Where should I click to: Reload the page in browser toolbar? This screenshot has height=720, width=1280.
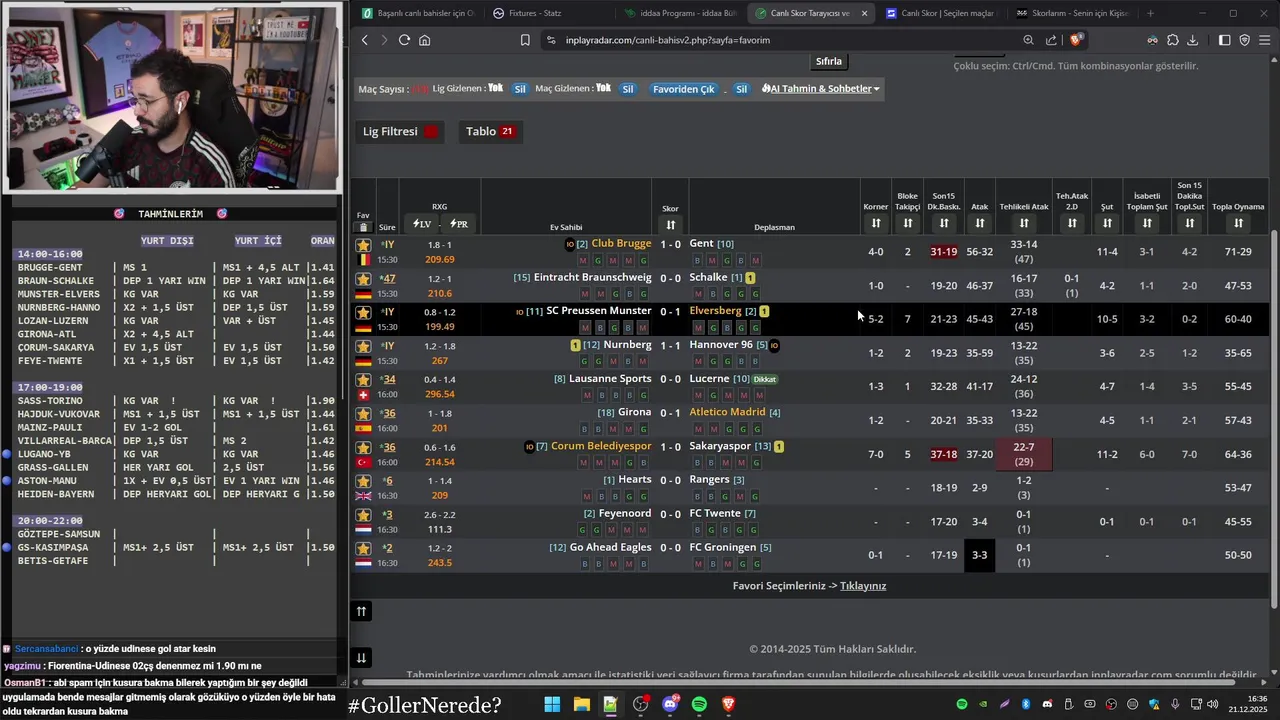pyautogui.click(x=404, y=40)
